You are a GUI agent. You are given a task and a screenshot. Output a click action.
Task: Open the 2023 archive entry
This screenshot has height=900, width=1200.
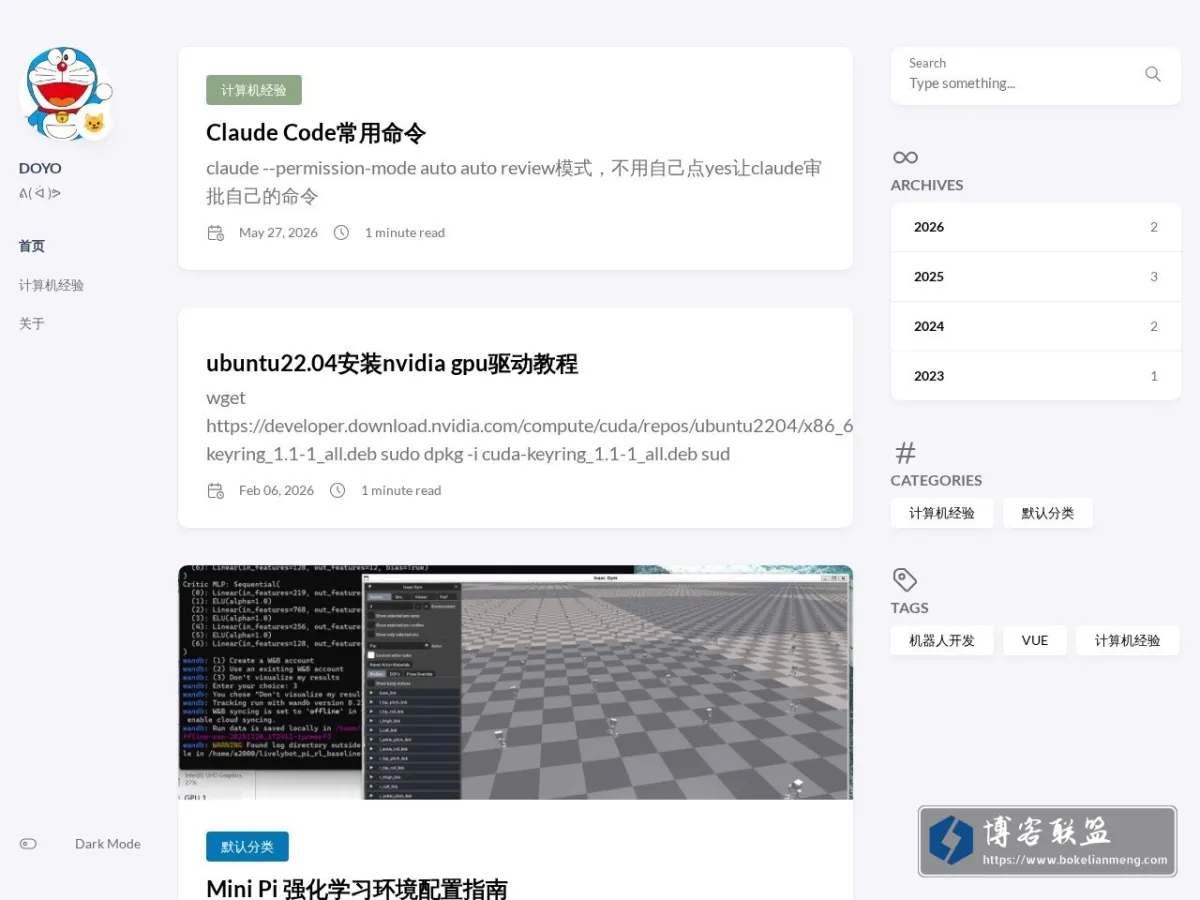point(1036,376)
